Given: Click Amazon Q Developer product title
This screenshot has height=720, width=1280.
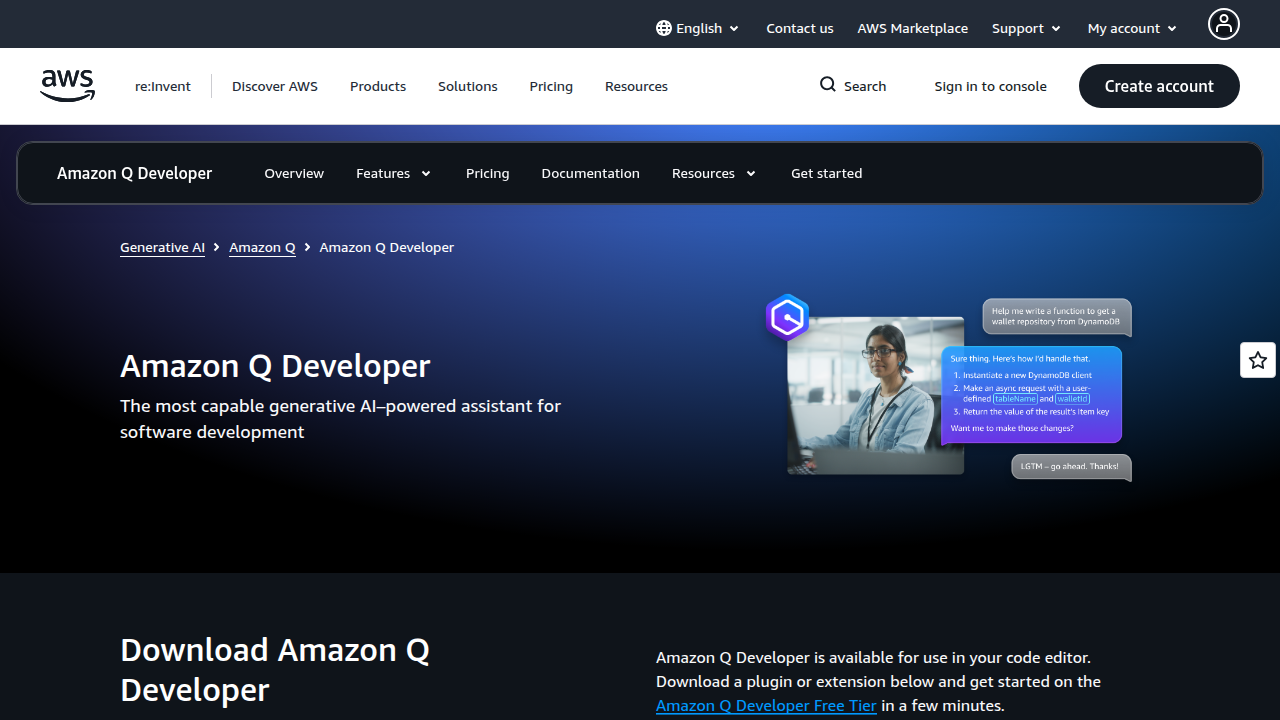Looking at the screenshot, I should tap(135, 173).
